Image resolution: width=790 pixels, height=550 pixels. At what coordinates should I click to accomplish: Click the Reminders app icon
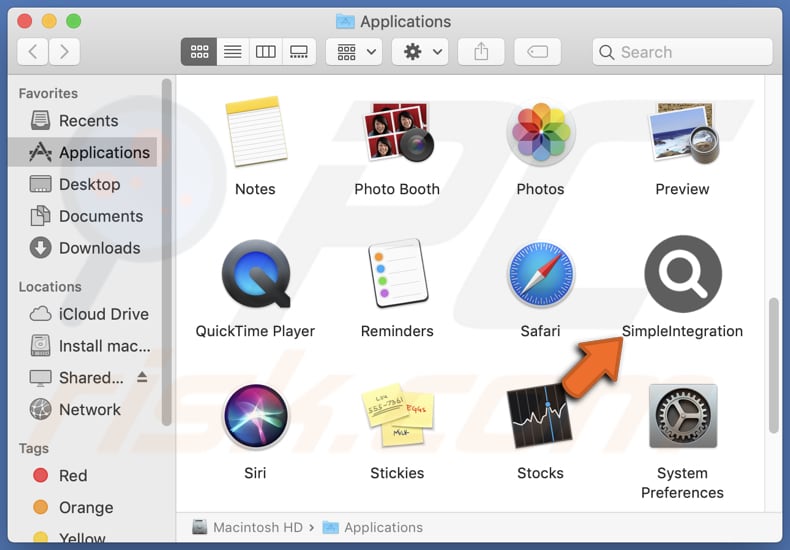pyautogui.click(x=398, y=273)
